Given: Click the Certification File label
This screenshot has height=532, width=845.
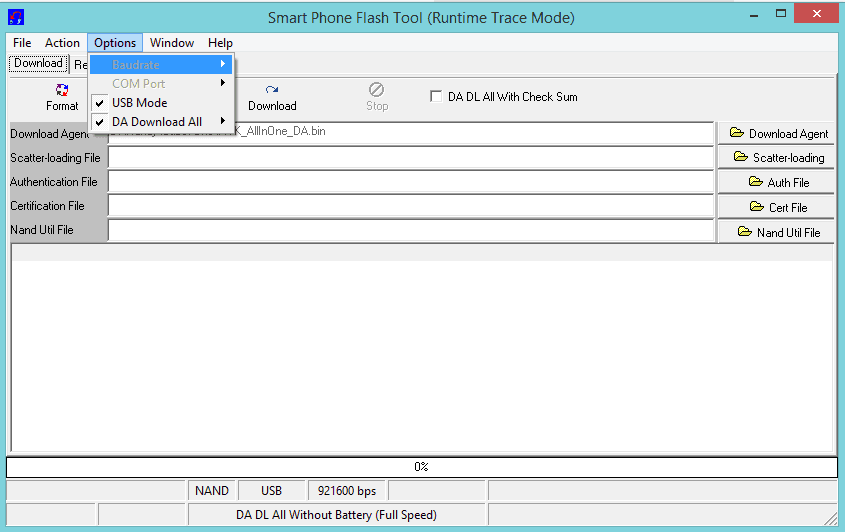Looking at the screenshot, I should [47, 206].
